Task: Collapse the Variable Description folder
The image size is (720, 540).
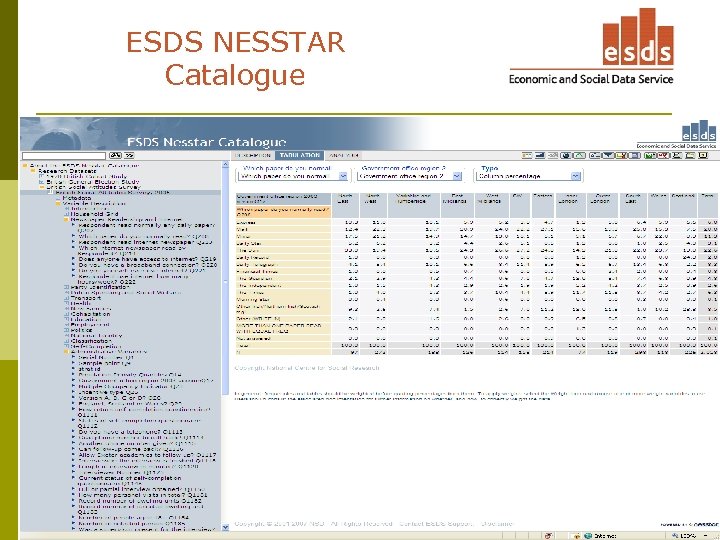Action: 58,203
